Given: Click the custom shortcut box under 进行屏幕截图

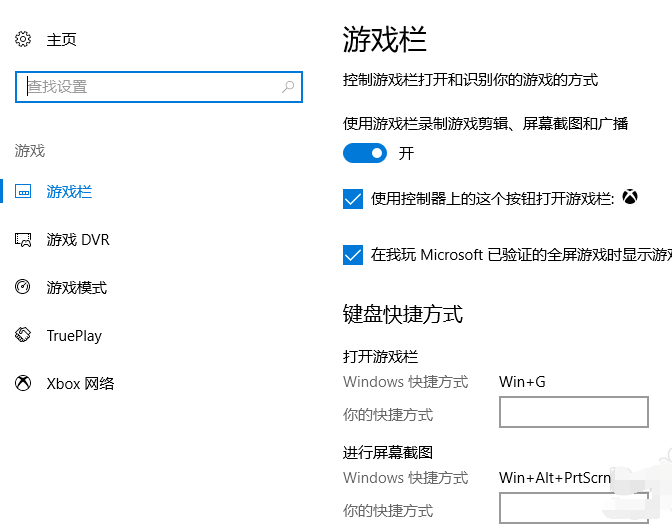Looking at the screenshot, I should pos(573,508).
